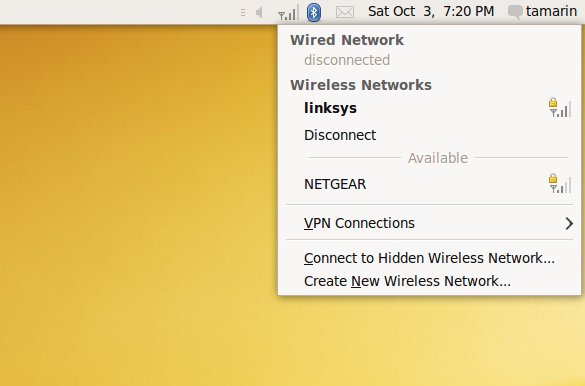
Task: Click the Wireless Networks heading
Action: pyautogui.click(x=361, y=85)
